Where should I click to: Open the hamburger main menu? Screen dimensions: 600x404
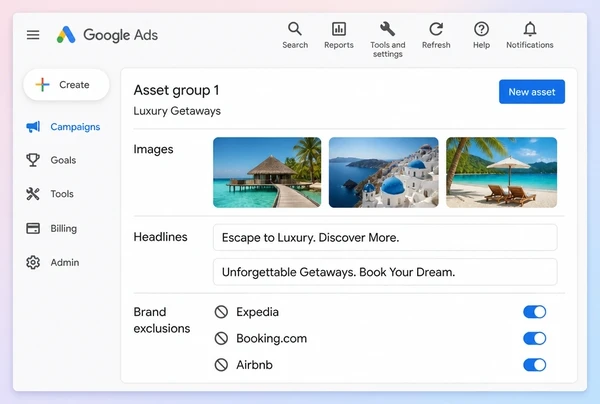point(33,35)
